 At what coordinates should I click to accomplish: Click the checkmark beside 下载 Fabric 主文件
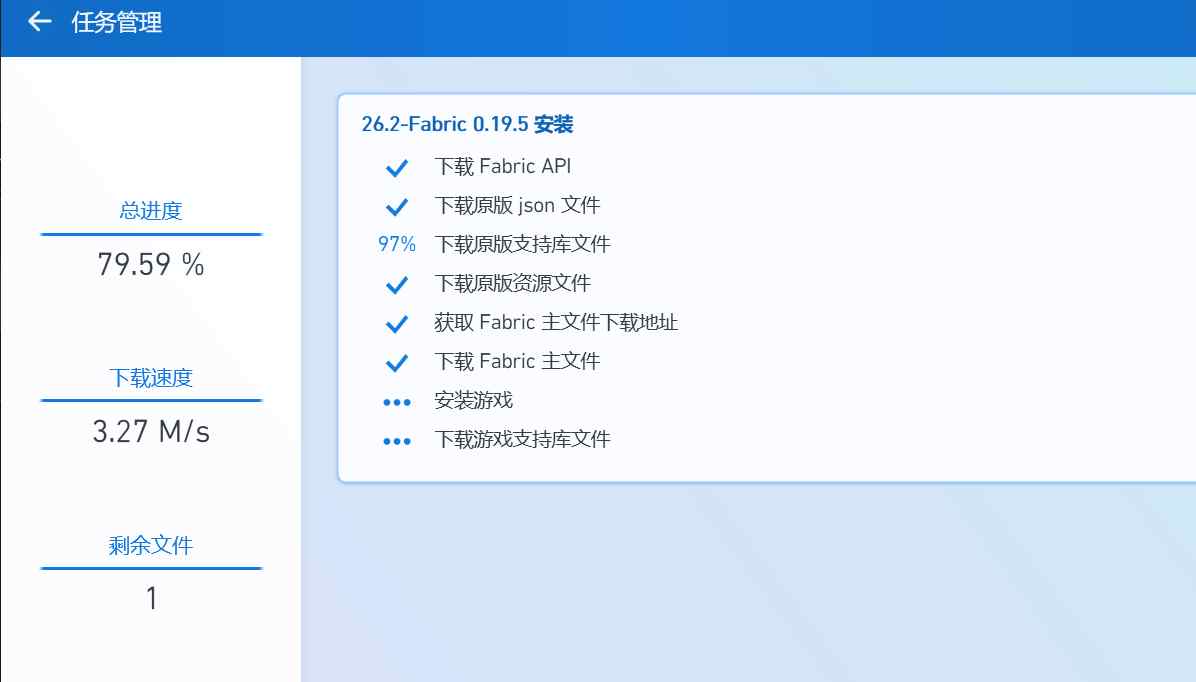coord(397,362)
